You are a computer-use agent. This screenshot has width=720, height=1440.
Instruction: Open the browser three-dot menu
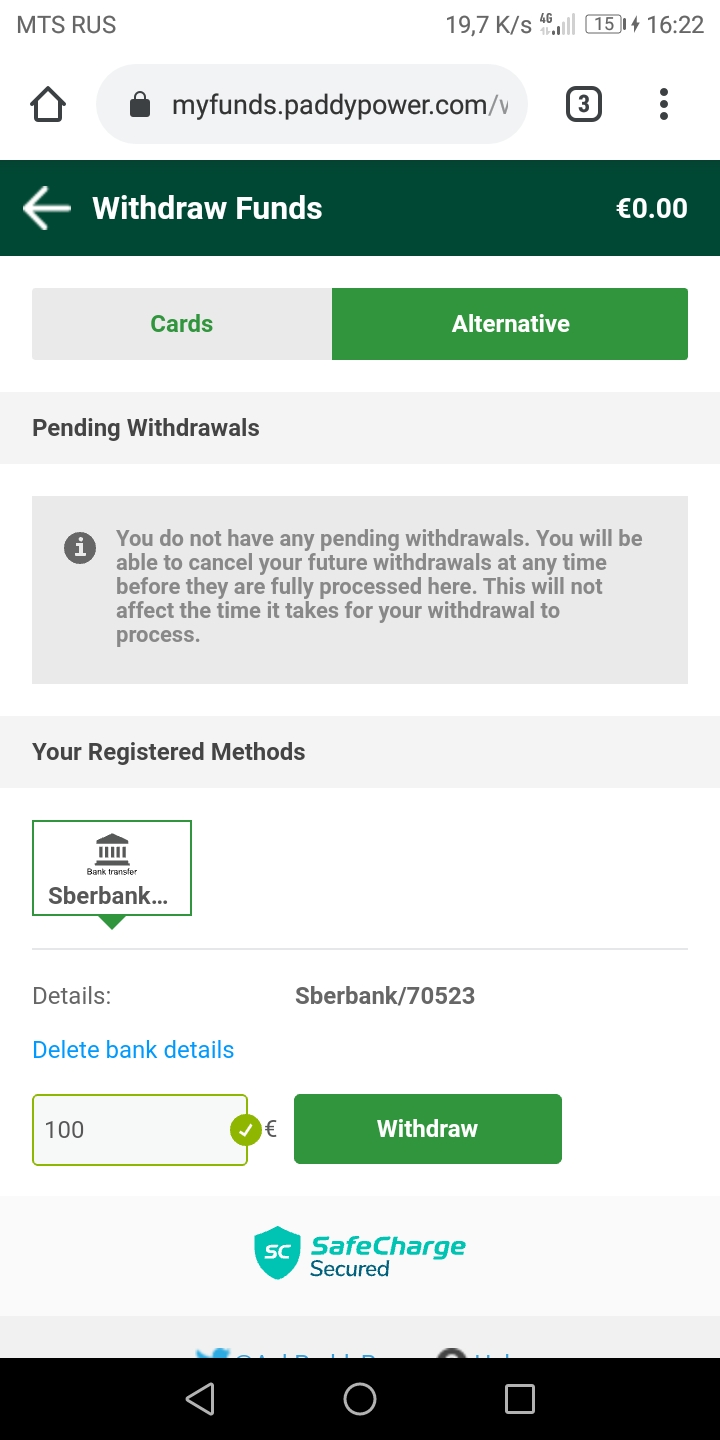[x=663, y=104]
